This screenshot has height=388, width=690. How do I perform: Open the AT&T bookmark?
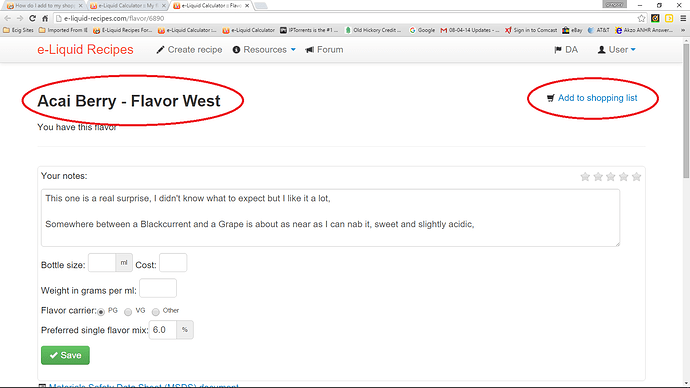click(598, 30)
